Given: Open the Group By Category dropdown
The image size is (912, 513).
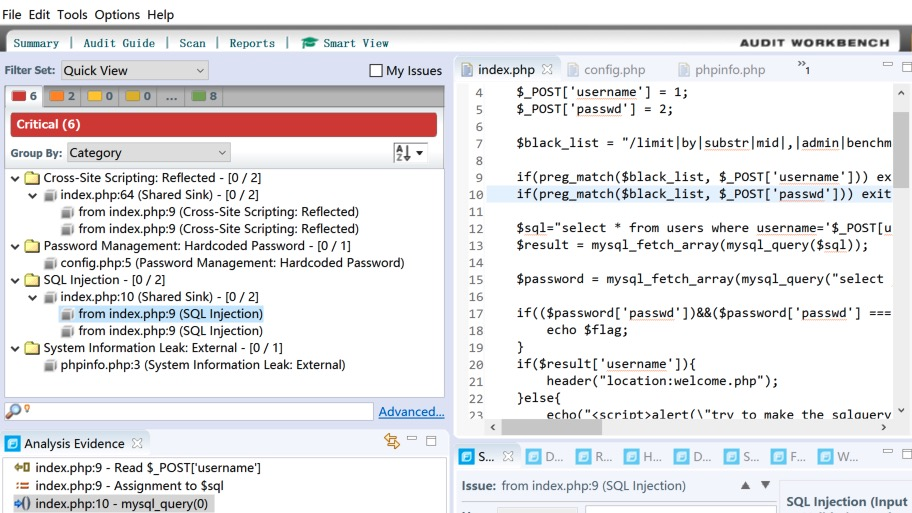Looking at the screenshot, I should coord(148,153).
